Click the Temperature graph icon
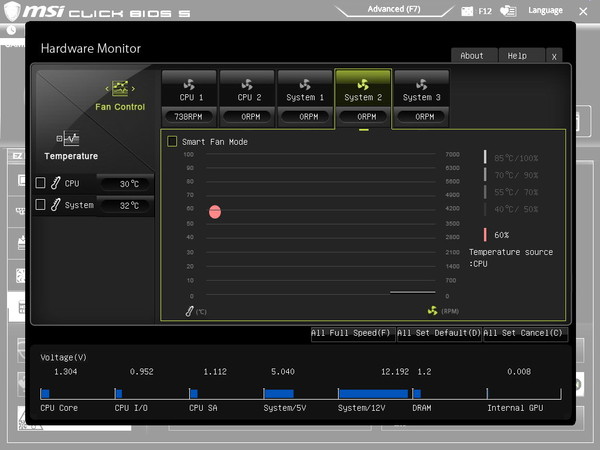This screenshot has width=600, height=450. click(68, 139)
